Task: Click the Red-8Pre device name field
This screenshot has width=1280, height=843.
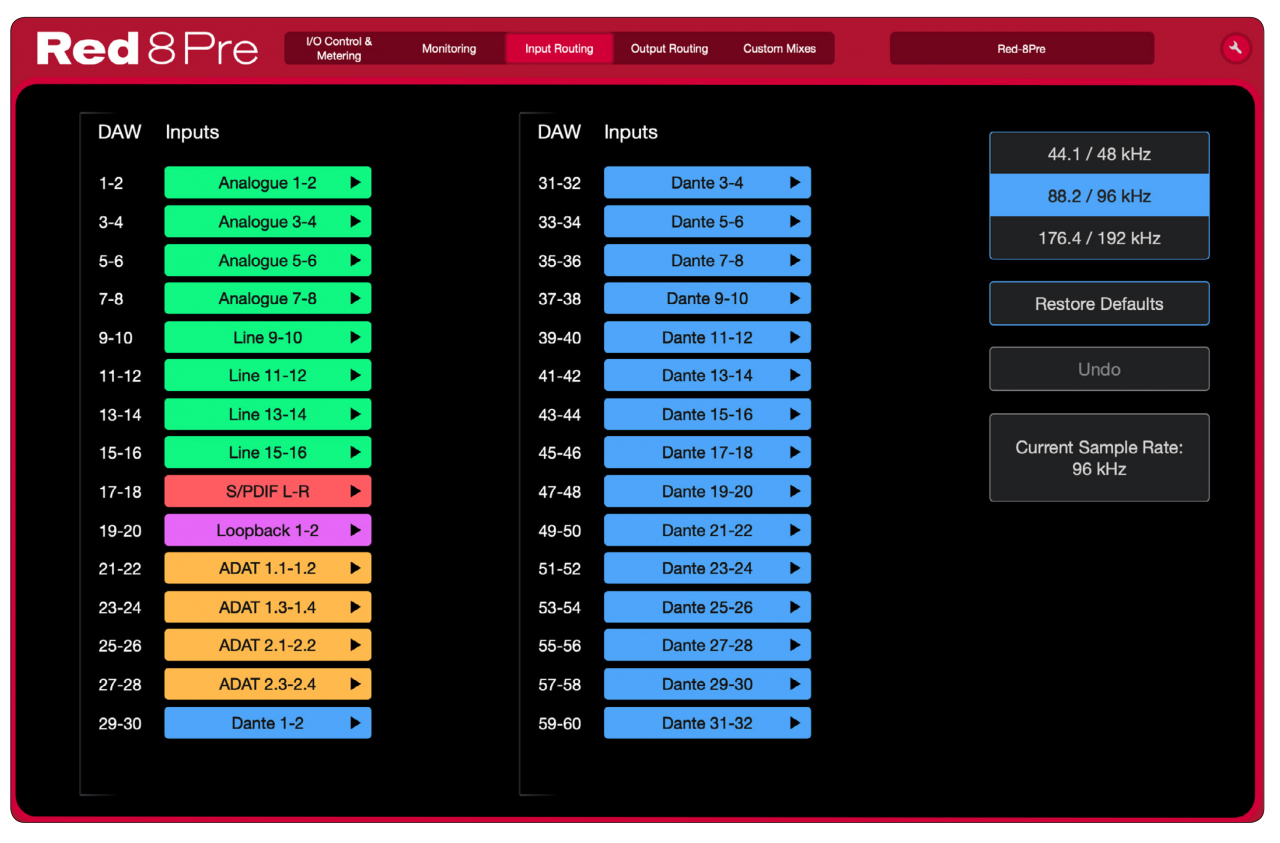Action: tap(1022, 48)
